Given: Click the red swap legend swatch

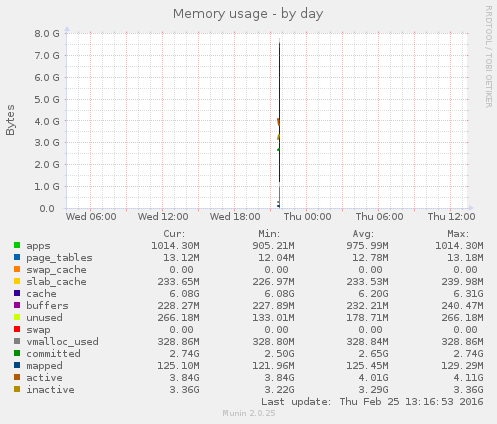Looking at the screenshot, I should [17, 329].
